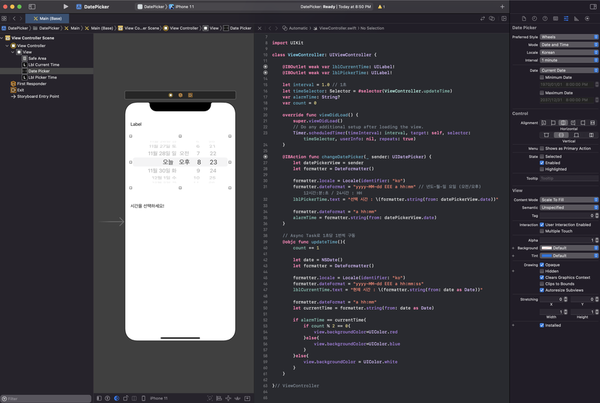This screenshot has height=403, width=600.
Task: Open the related items grid icon
Action: coord(4,18)
